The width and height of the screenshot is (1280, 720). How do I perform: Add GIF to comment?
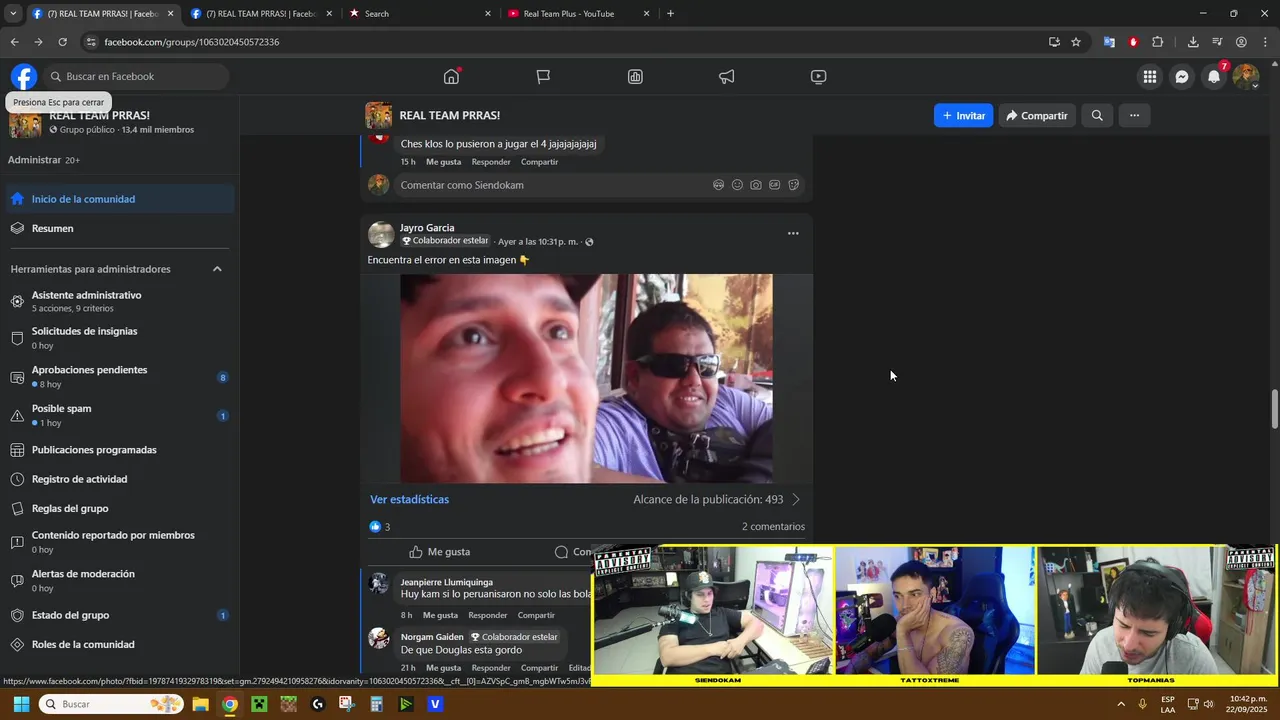tap(775, 185)
